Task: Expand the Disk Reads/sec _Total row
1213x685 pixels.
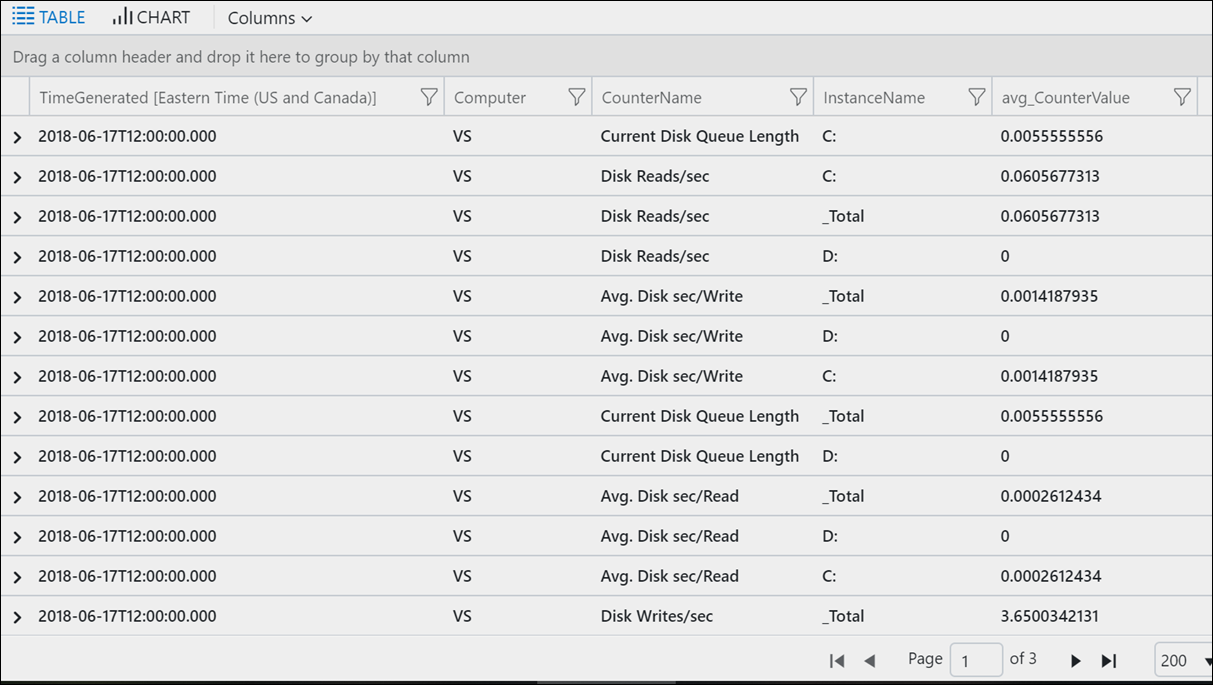Action: [x=17, y=217]
